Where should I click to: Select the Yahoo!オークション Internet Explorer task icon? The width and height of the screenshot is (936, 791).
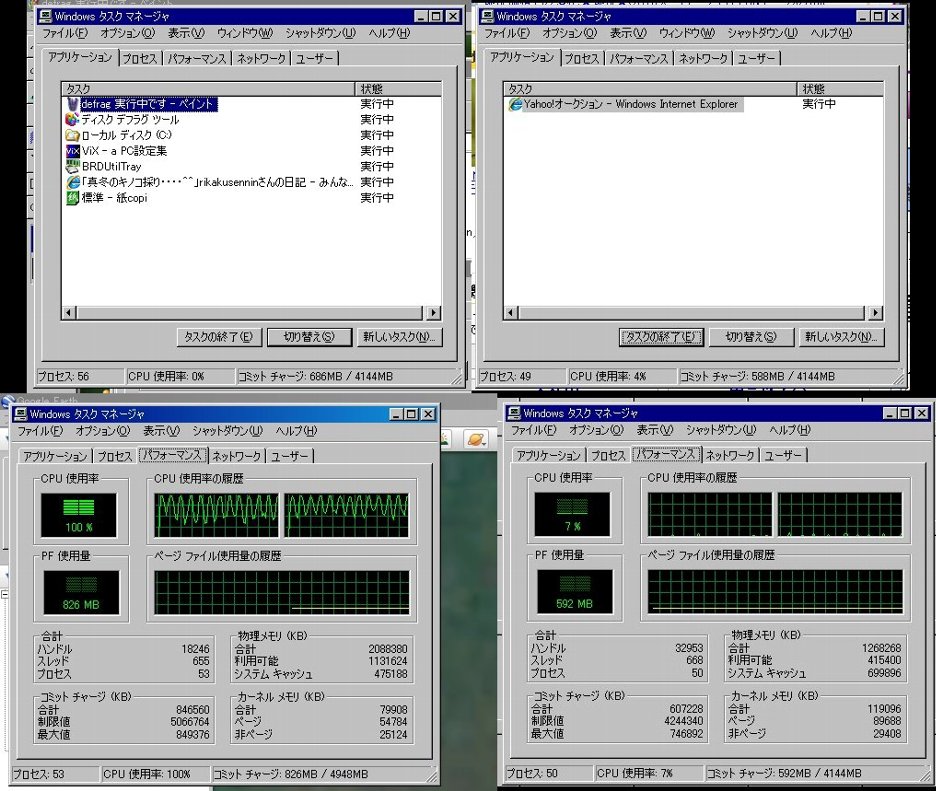tap(515, 104)
